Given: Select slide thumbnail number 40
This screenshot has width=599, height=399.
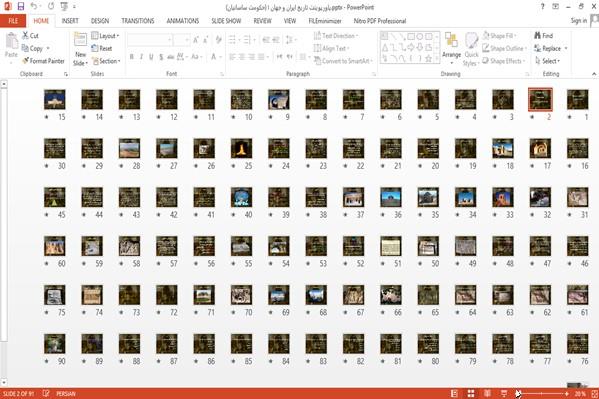Looking at the screenshot, I should [x=241, y=197].
